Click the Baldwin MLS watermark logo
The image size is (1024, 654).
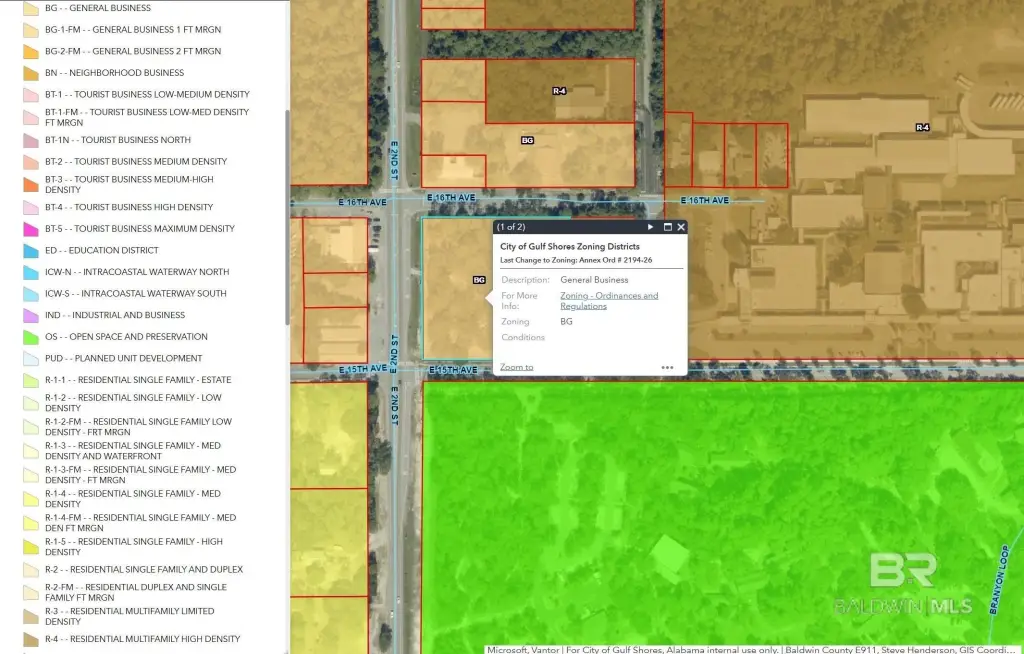[902, 584]
